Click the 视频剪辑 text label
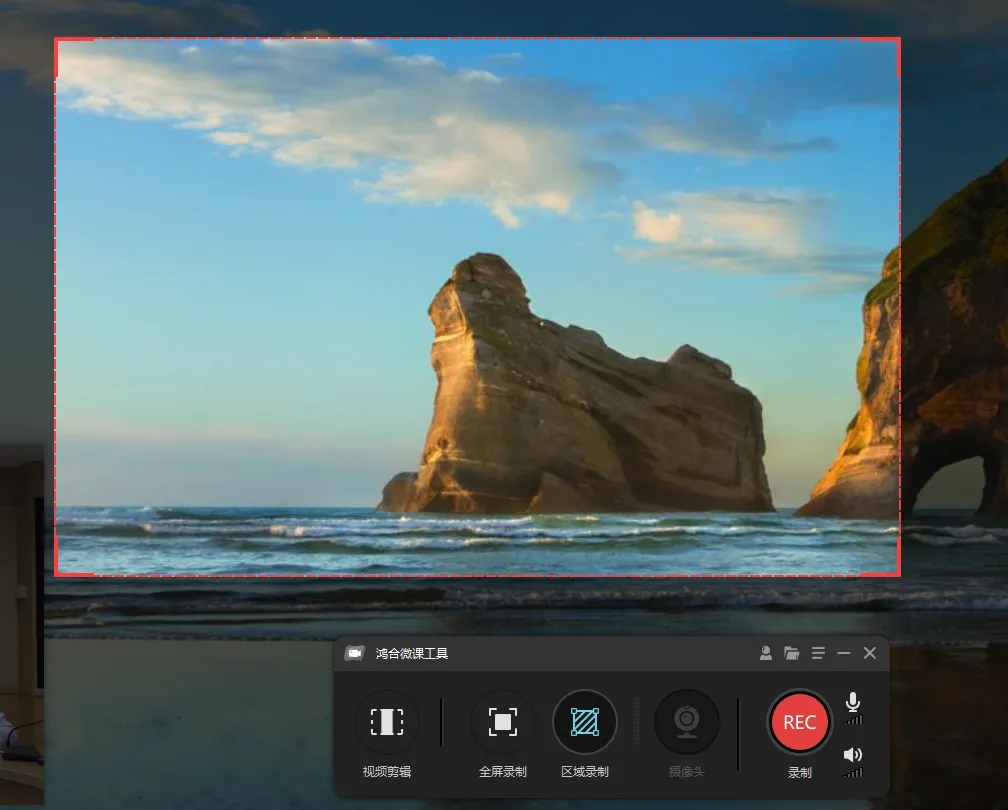1008x810 pixels. (x=386, y=771)
